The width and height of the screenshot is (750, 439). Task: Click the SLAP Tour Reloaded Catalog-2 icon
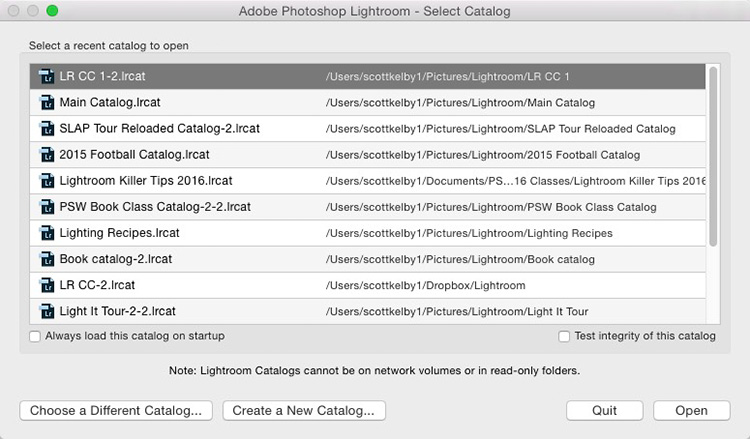tap(47, 129)
